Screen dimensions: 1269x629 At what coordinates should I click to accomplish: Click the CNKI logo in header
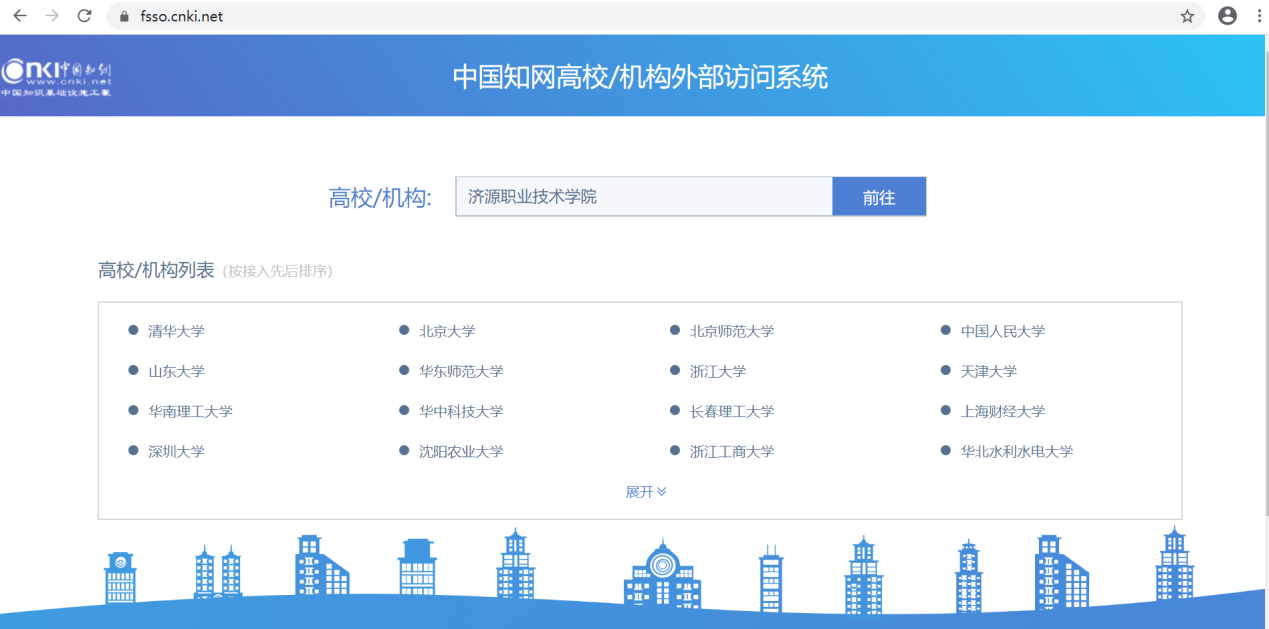click(57, 76)
